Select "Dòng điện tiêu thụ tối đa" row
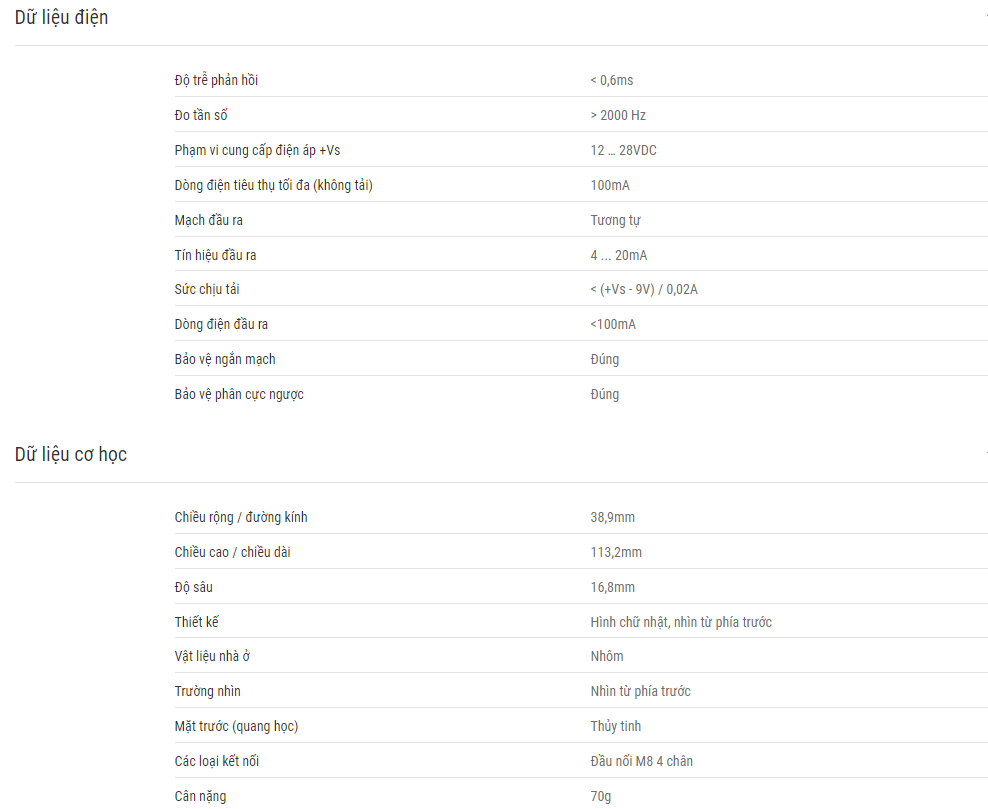 point(581,185)
